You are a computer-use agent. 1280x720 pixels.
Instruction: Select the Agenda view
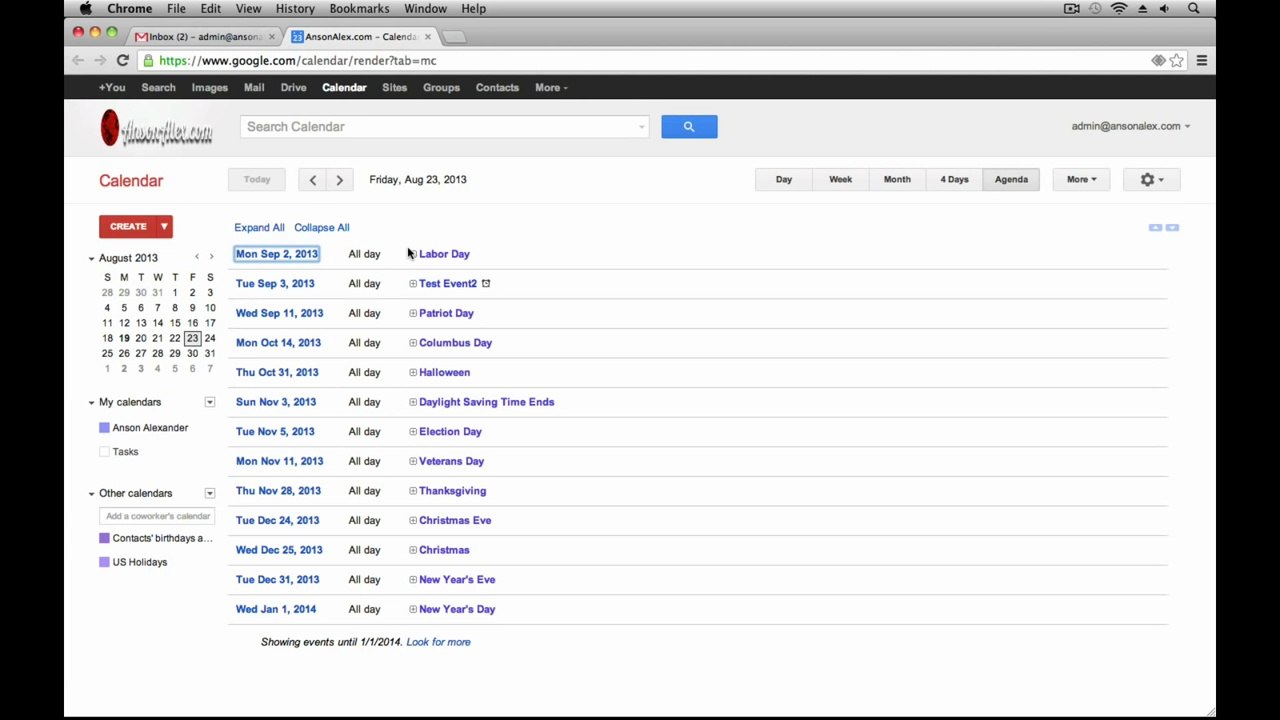tap(1011, 180)
